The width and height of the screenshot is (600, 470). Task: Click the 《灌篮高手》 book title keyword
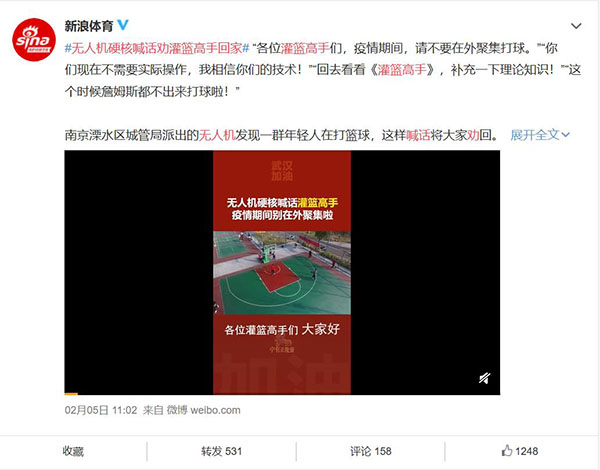(x=402, y=70)
